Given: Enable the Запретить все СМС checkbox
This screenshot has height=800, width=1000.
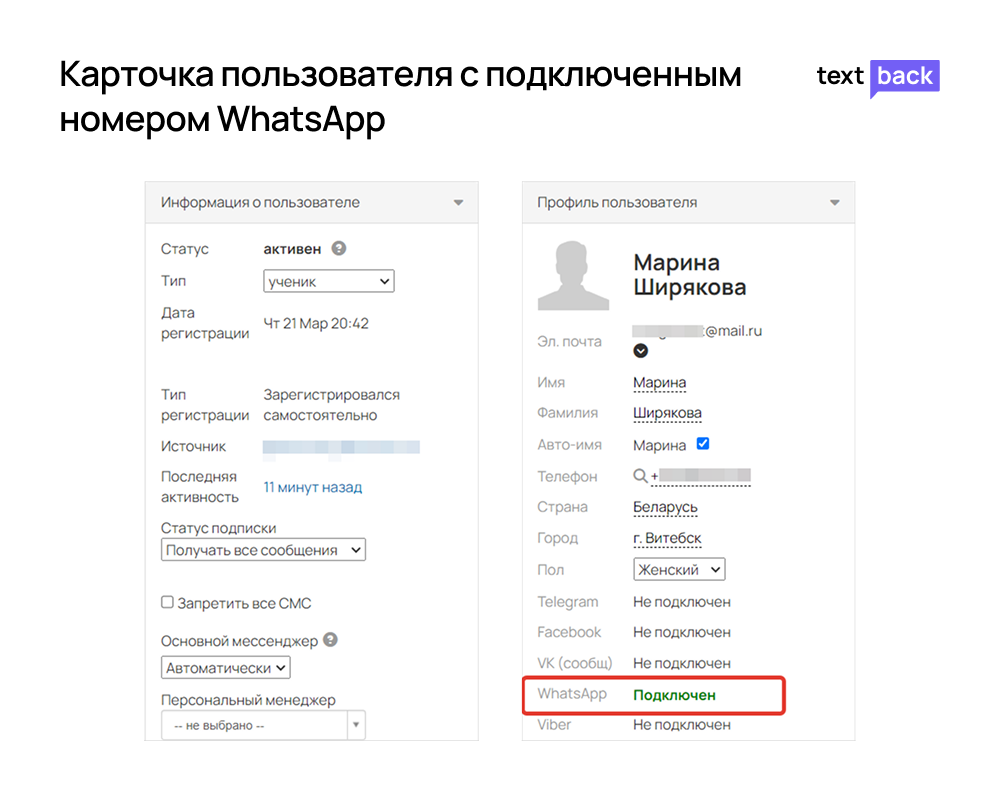Looking at the screenshot, I should coord(167,602).
